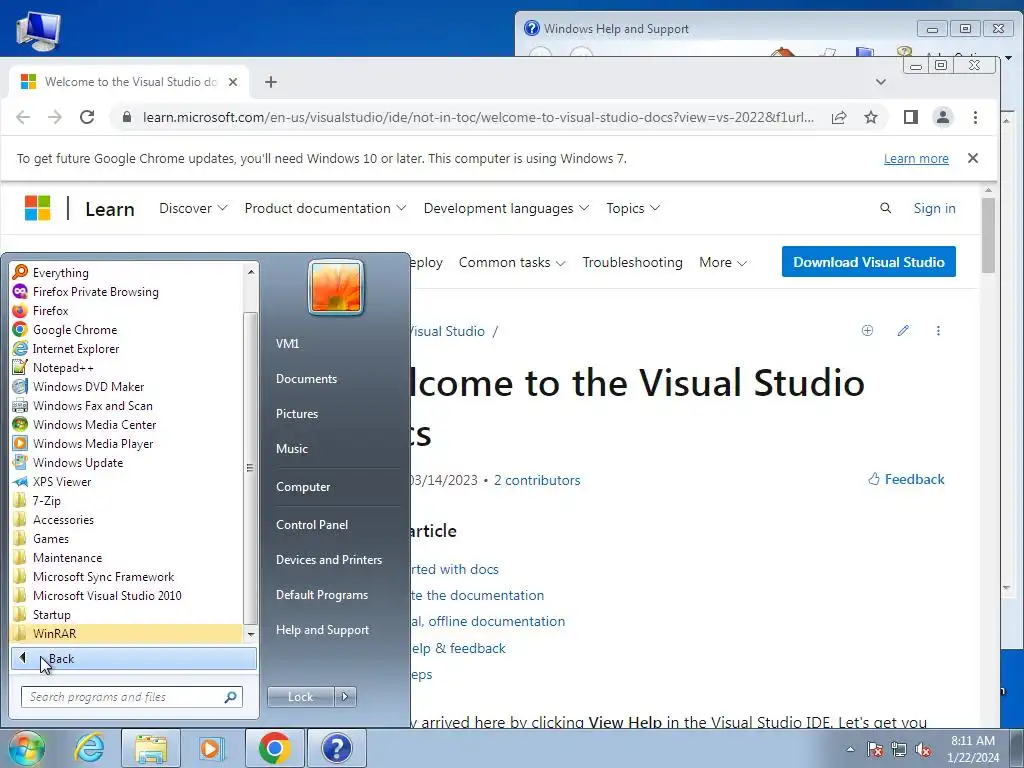Toggle Chrome side panel
1024x768 pixels.
pos(910,117)
